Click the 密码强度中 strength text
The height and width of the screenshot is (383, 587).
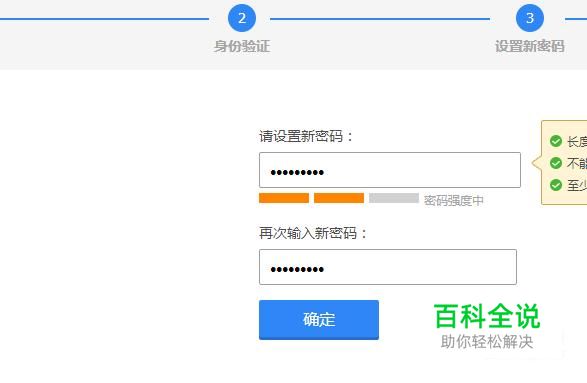(x=454, y=201)
